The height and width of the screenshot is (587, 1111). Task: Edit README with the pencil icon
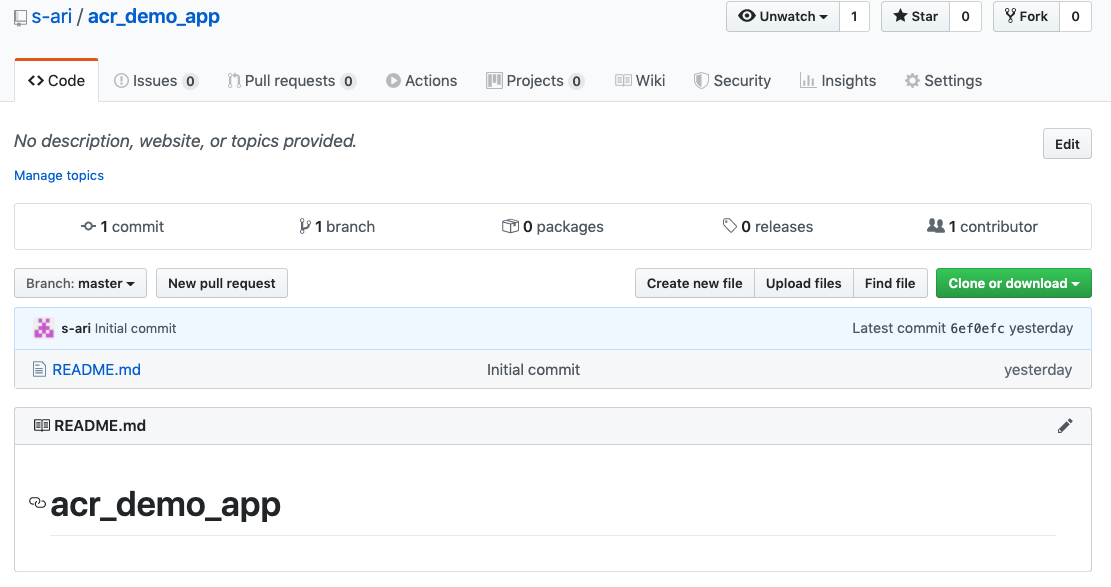point(1065,426)
